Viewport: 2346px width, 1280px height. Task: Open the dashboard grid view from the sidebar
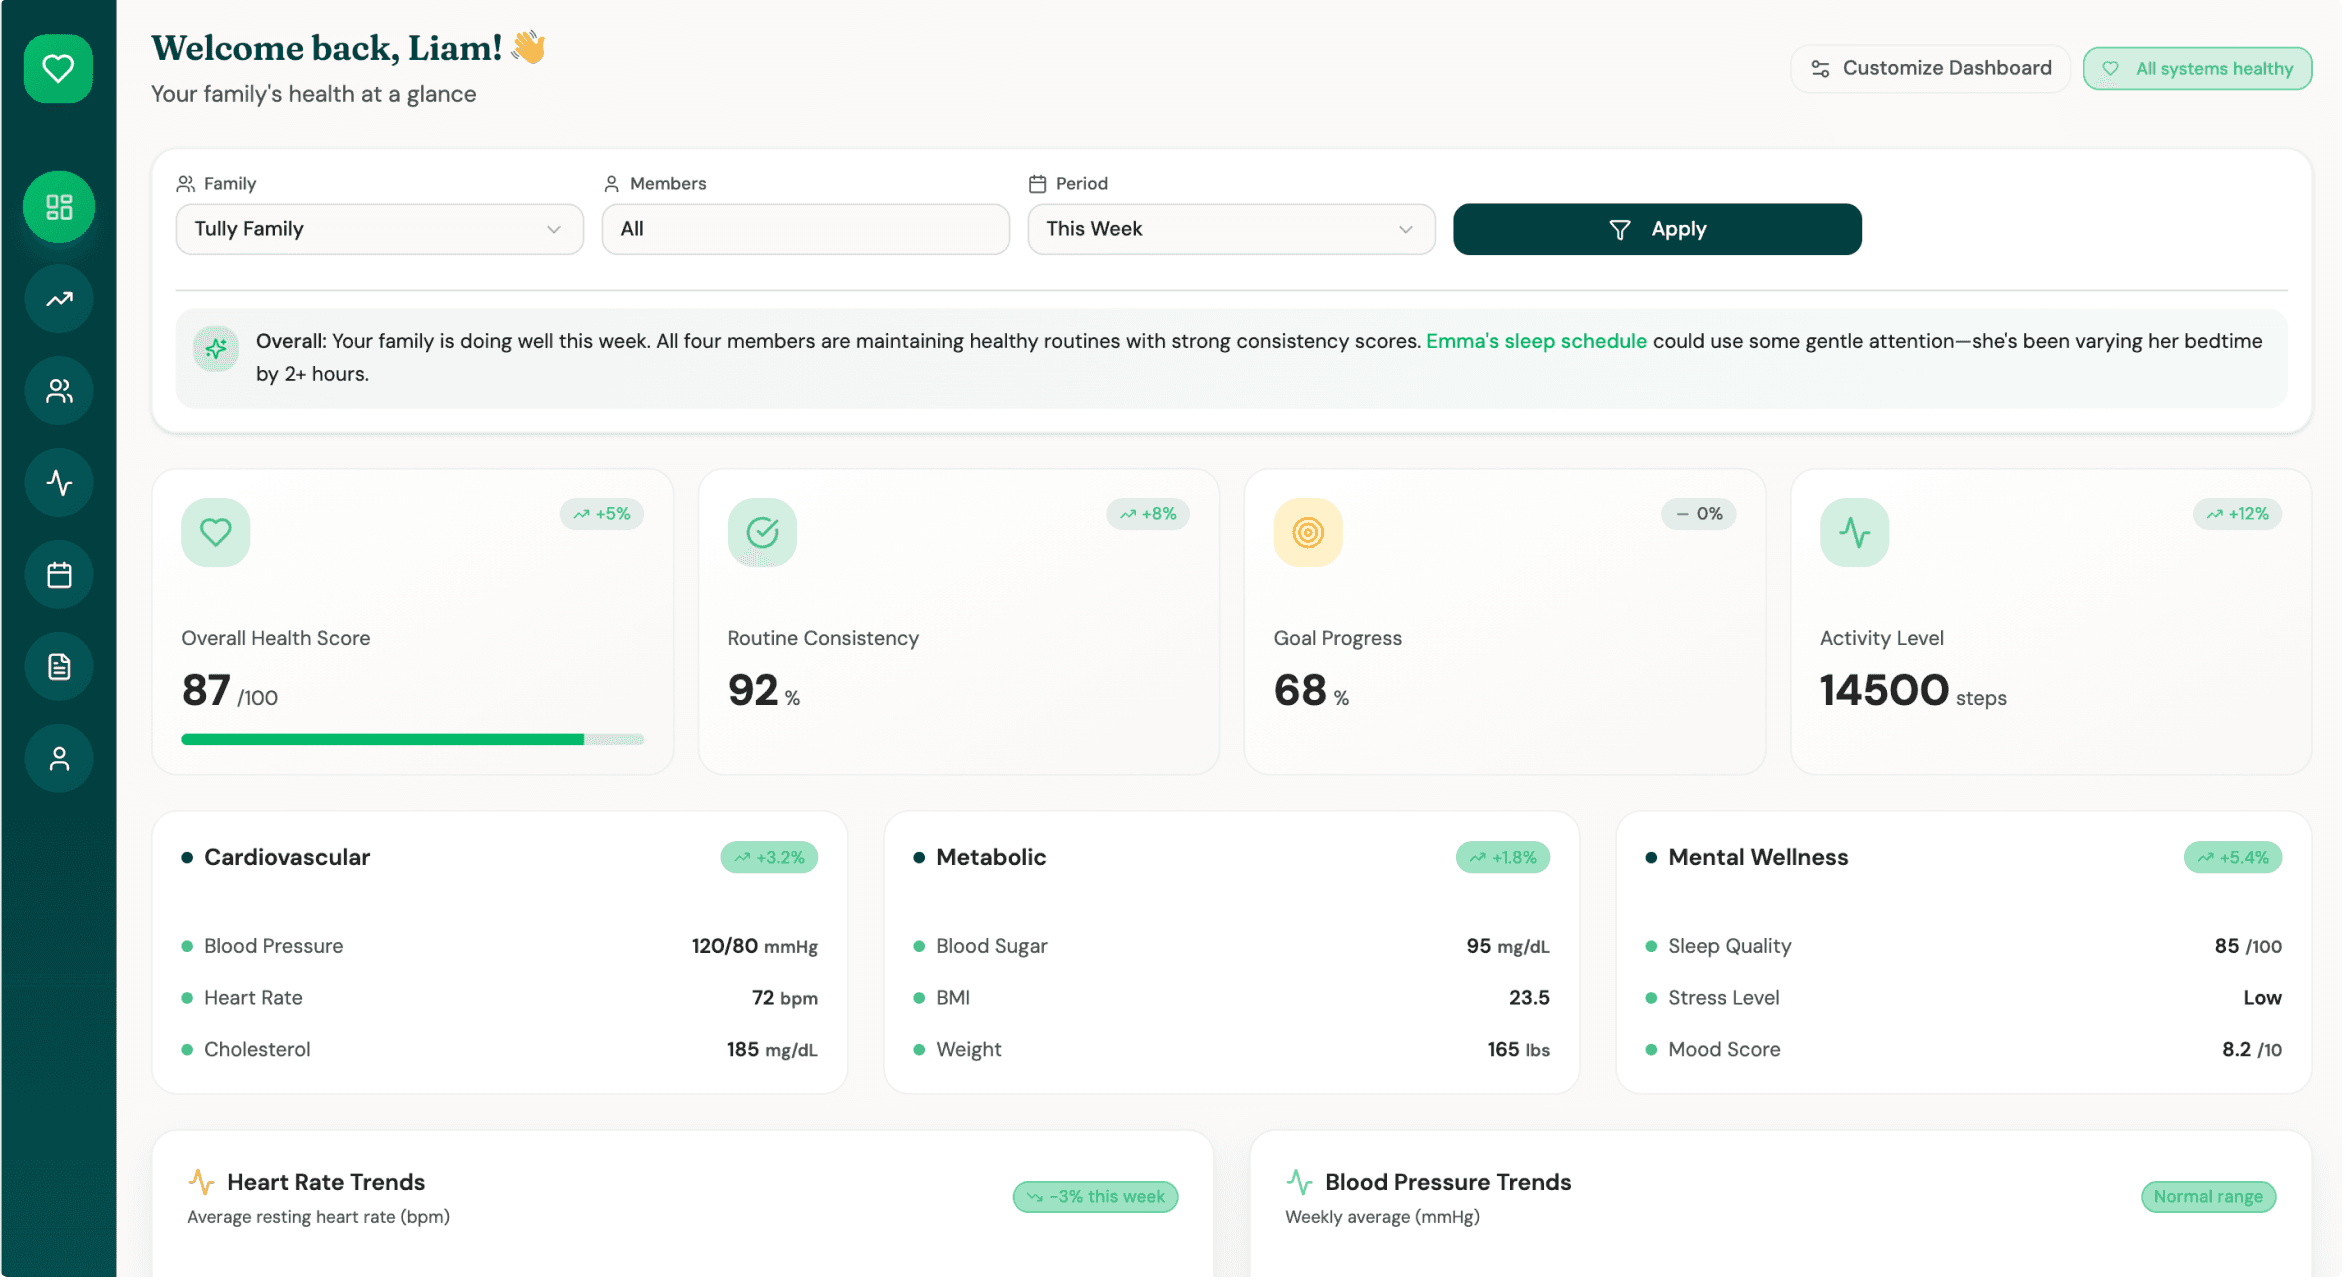(58, 206)
